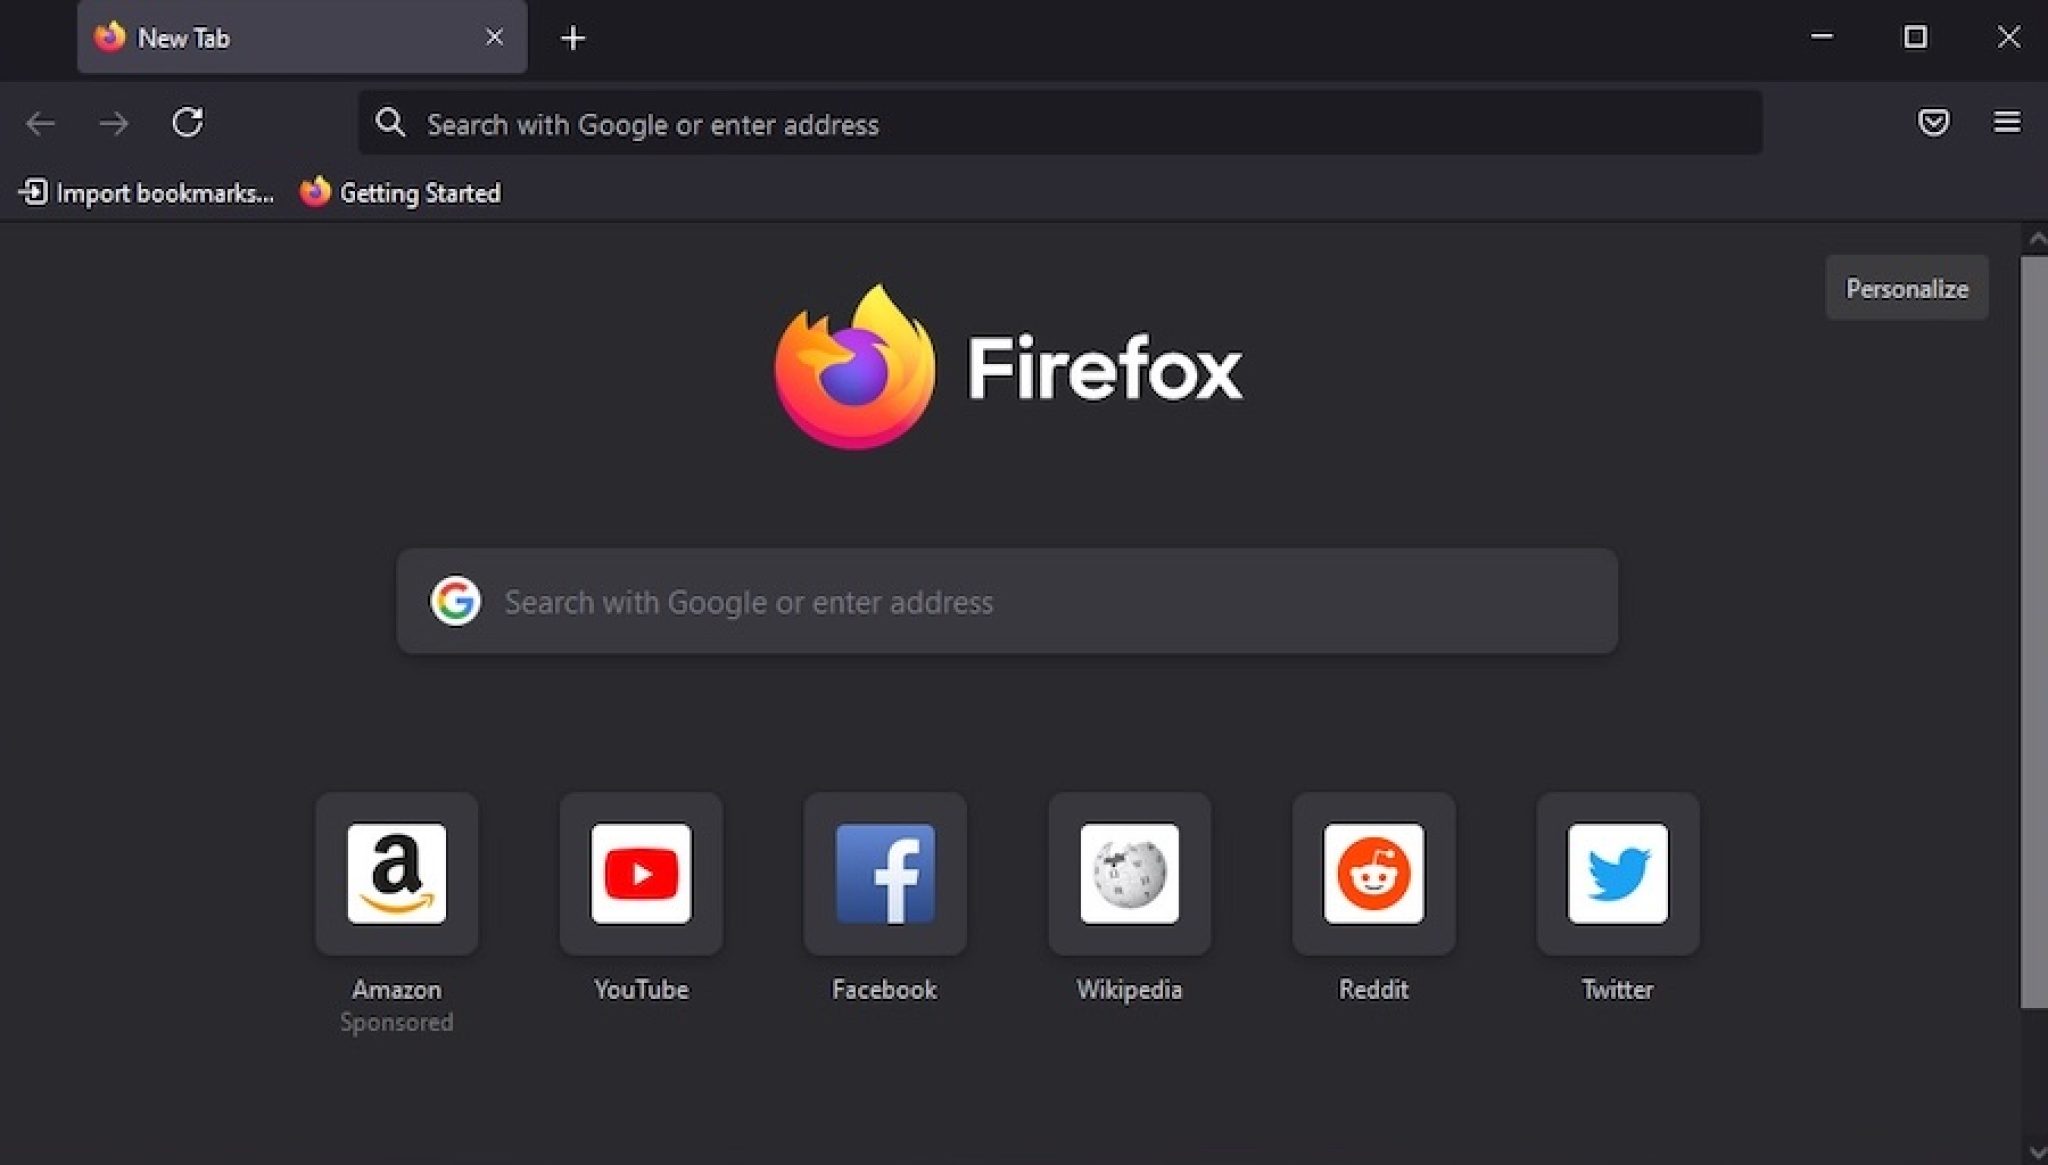Open a new tab with plus button
This screenshot has height=1165, width=2048.
(x=573, y=38)
